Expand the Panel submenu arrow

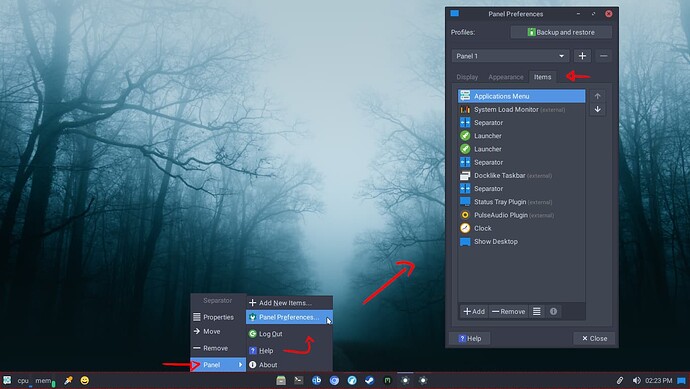click(x=240, y=365)
